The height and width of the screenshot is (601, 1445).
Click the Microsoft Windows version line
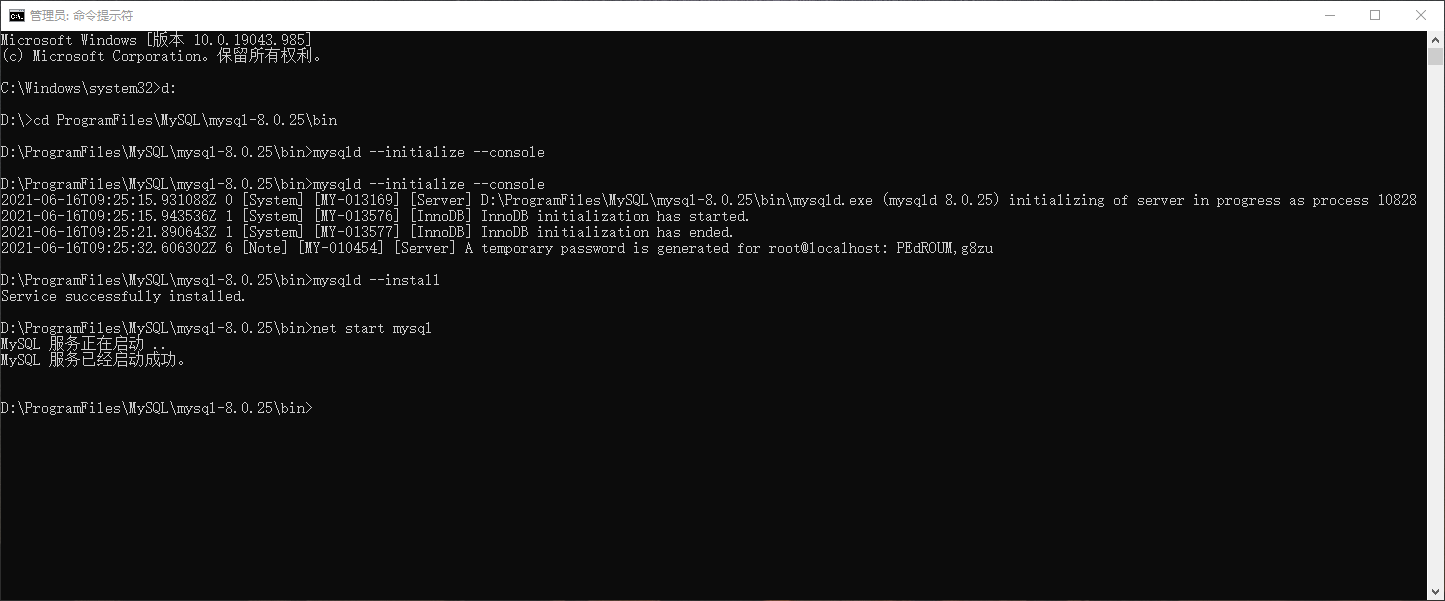coord(155,39)
